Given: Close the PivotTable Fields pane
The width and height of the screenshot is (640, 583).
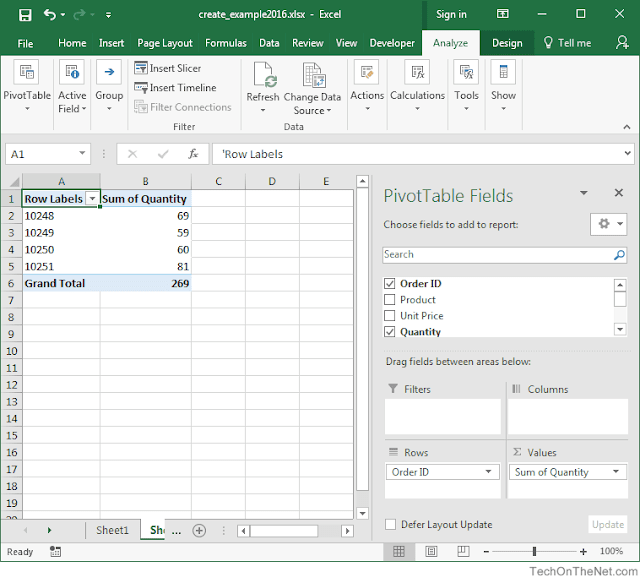Looking at the screenshot, I should 619,193.
